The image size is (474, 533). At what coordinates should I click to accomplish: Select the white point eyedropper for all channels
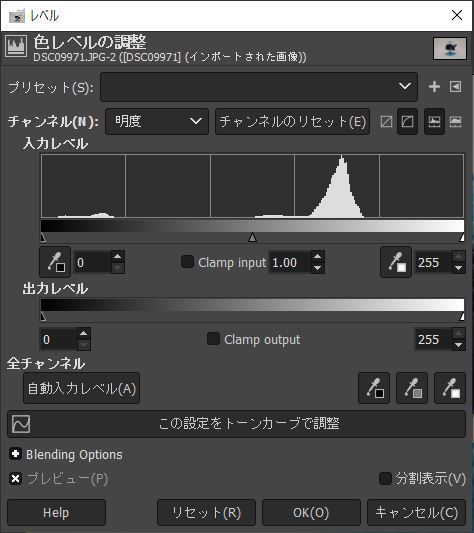coord(450,388)
